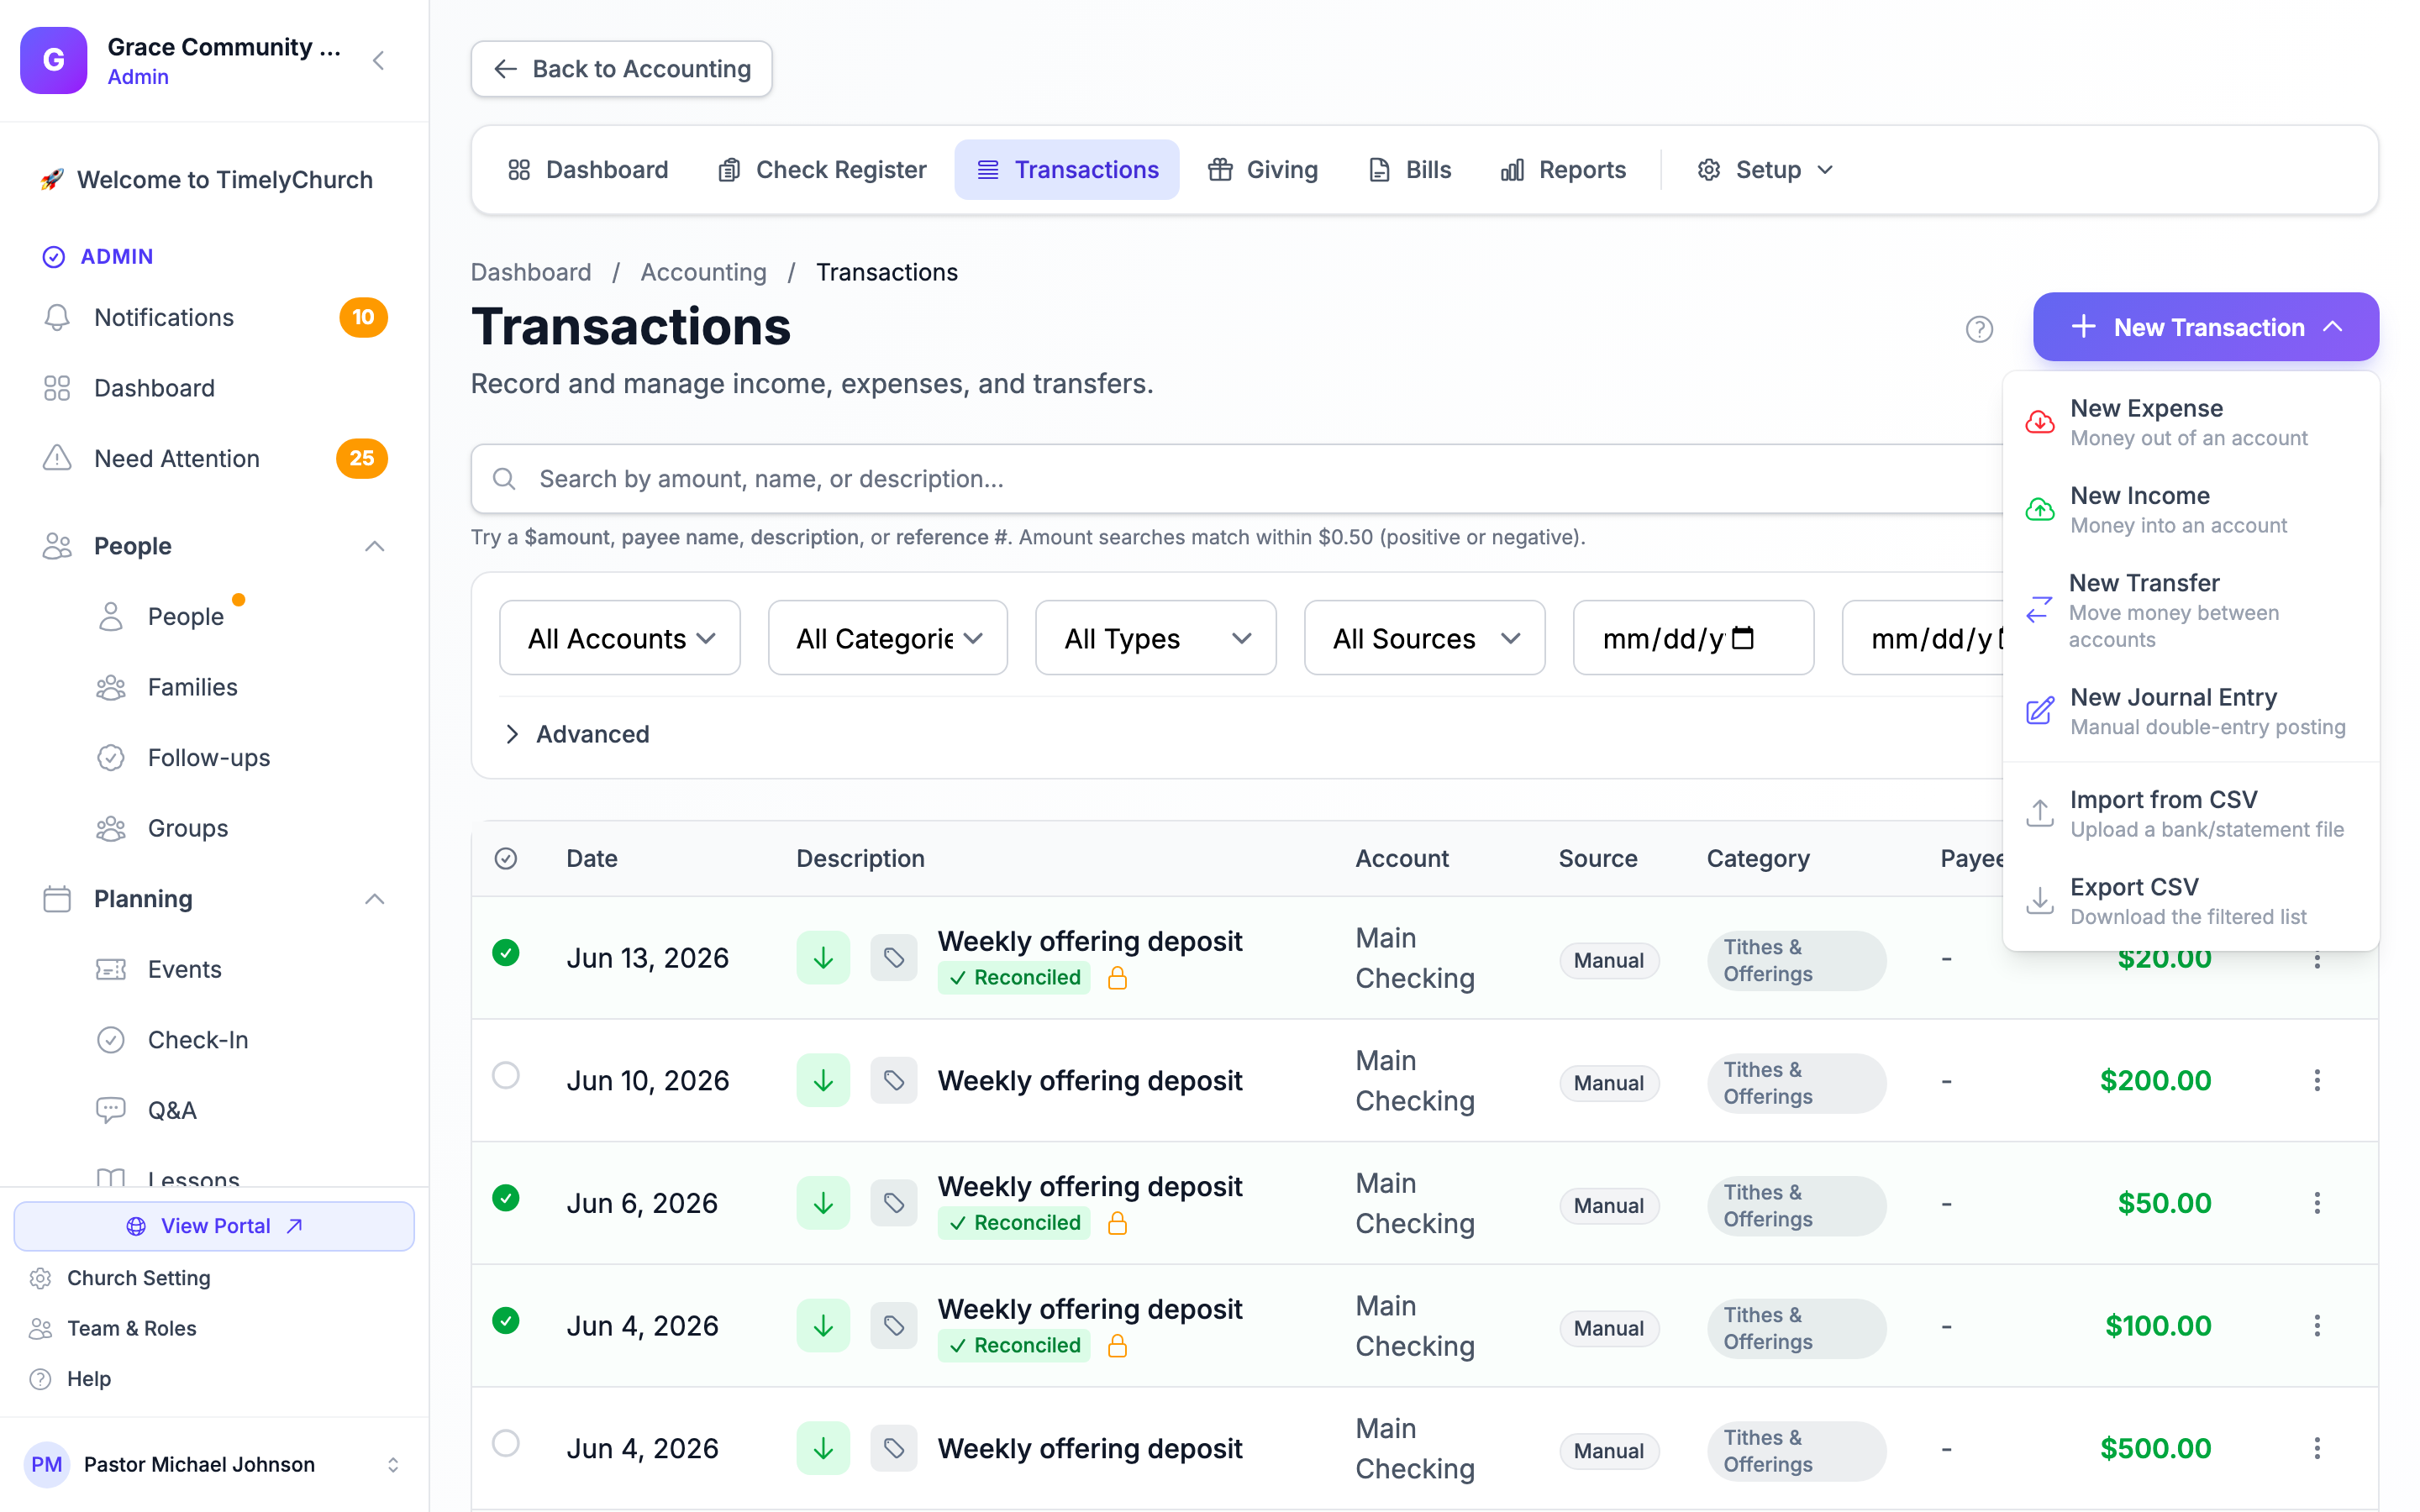Deselect the Jun 6, 2026 transaction checkbox
The height and width of the screenshot is (1512, 2420).
tap(506, 1198)
